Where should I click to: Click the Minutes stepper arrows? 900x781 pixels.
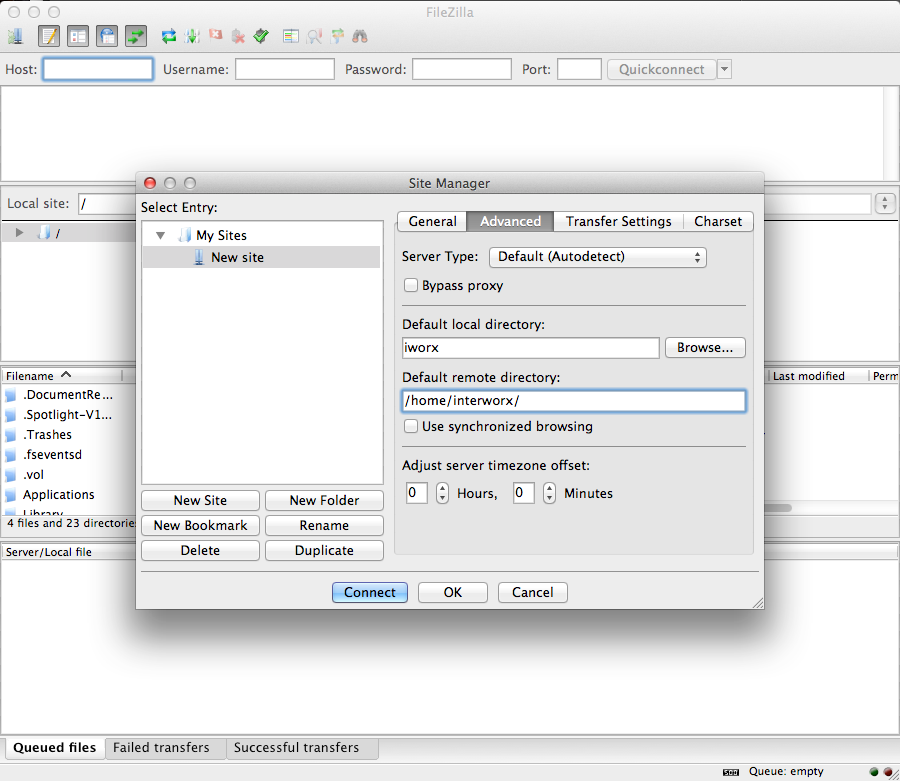[x=549, y=493]
